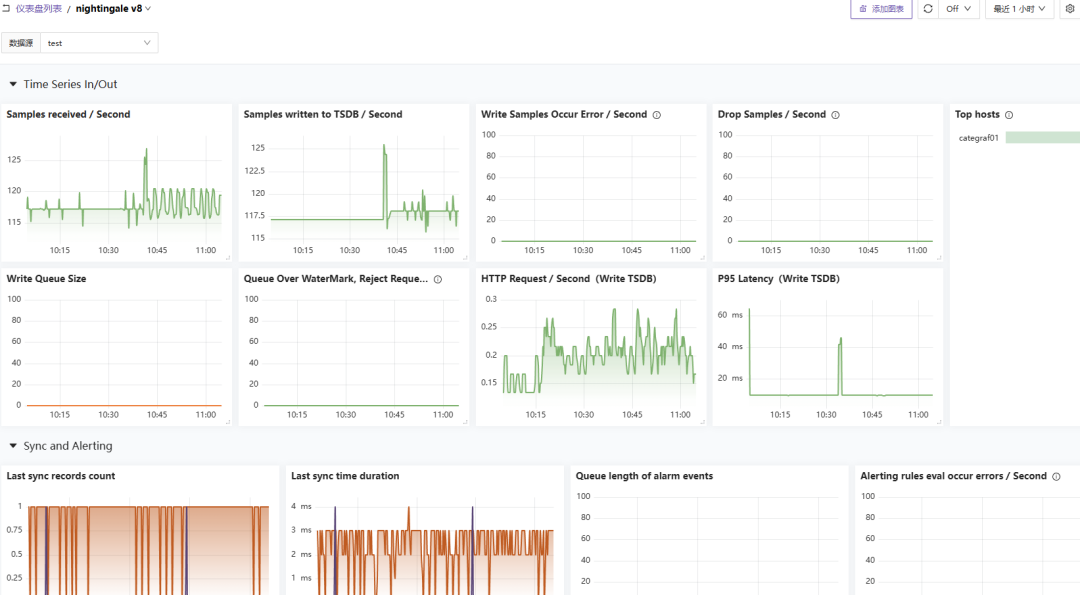The width and height of the screenshot is (1080, 595).
Task: Click the Samples received / Second panel title
Action: coord(68,114)
